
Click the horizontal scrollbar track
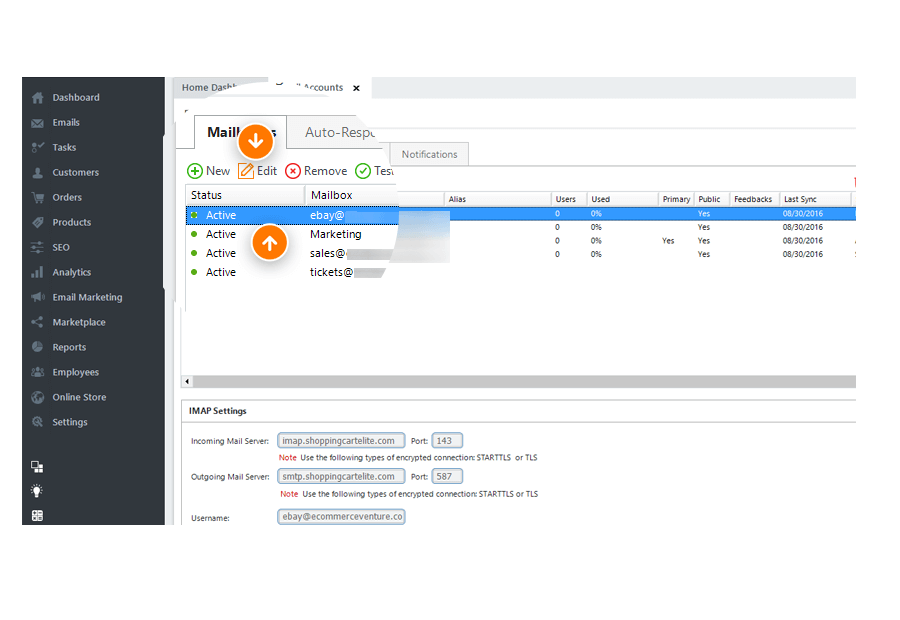[x=524, y=382]
